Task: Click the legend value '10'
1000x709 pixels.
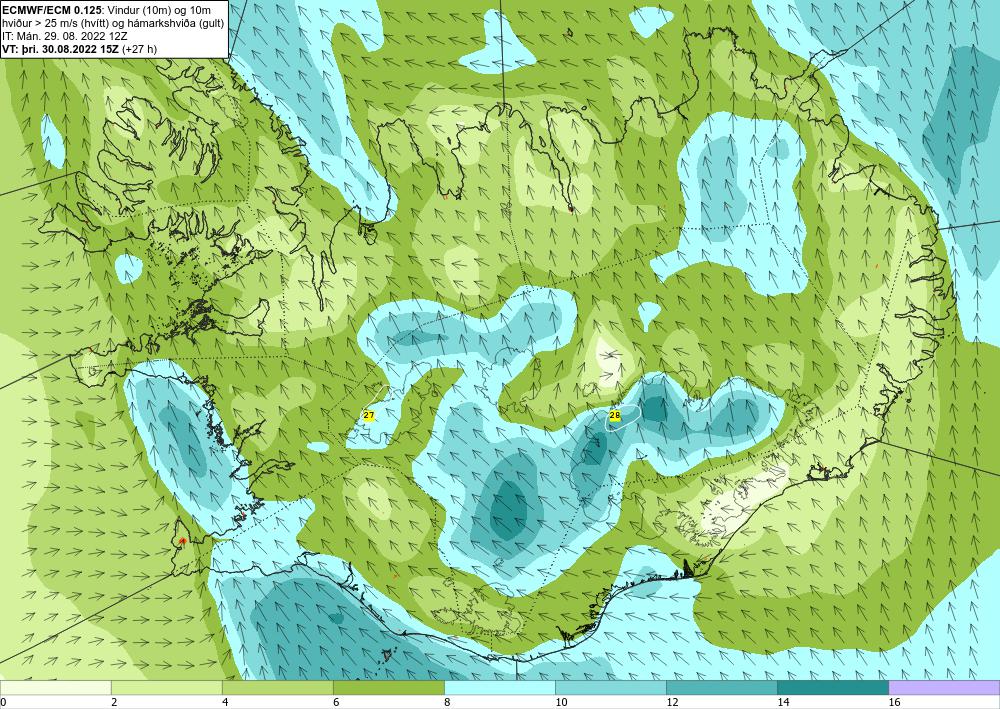Action: pos(561,702)
